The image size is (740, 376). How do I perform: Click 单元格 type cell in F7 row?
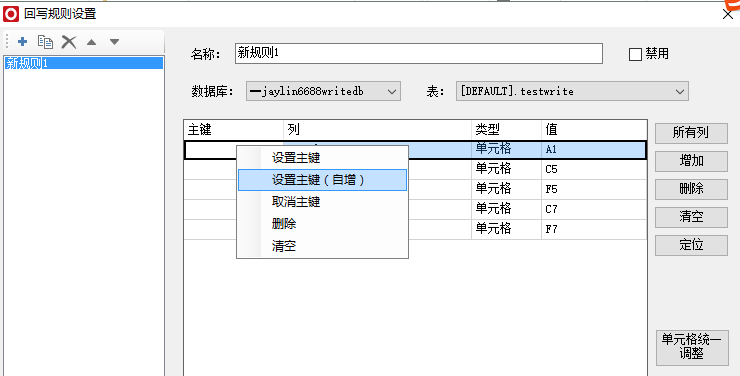pos(506,229)
